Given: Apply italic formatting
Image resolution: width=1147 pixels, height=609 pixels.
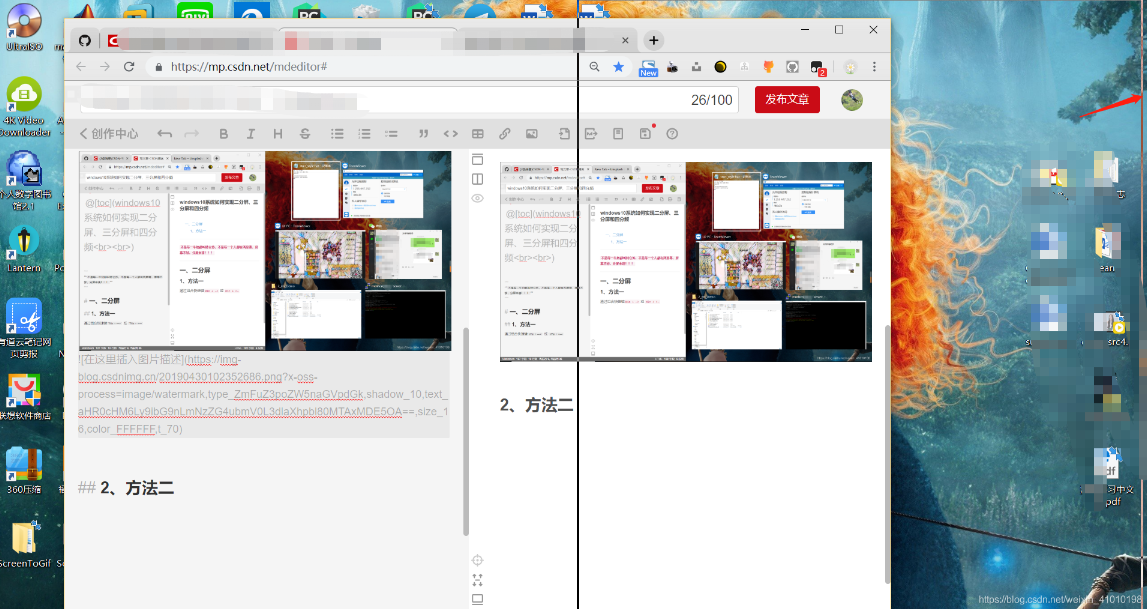Looking at the screenshot, I should (250, 133).
